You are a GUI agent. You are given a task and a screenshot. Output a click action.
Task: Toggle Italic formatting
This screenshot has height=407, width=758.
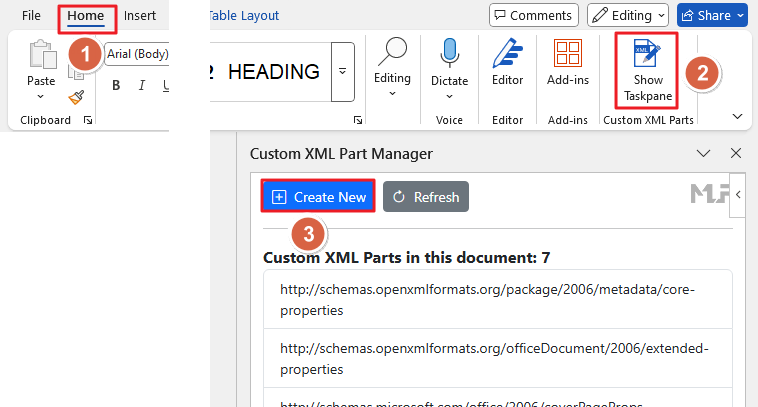[x=141, y=86]
